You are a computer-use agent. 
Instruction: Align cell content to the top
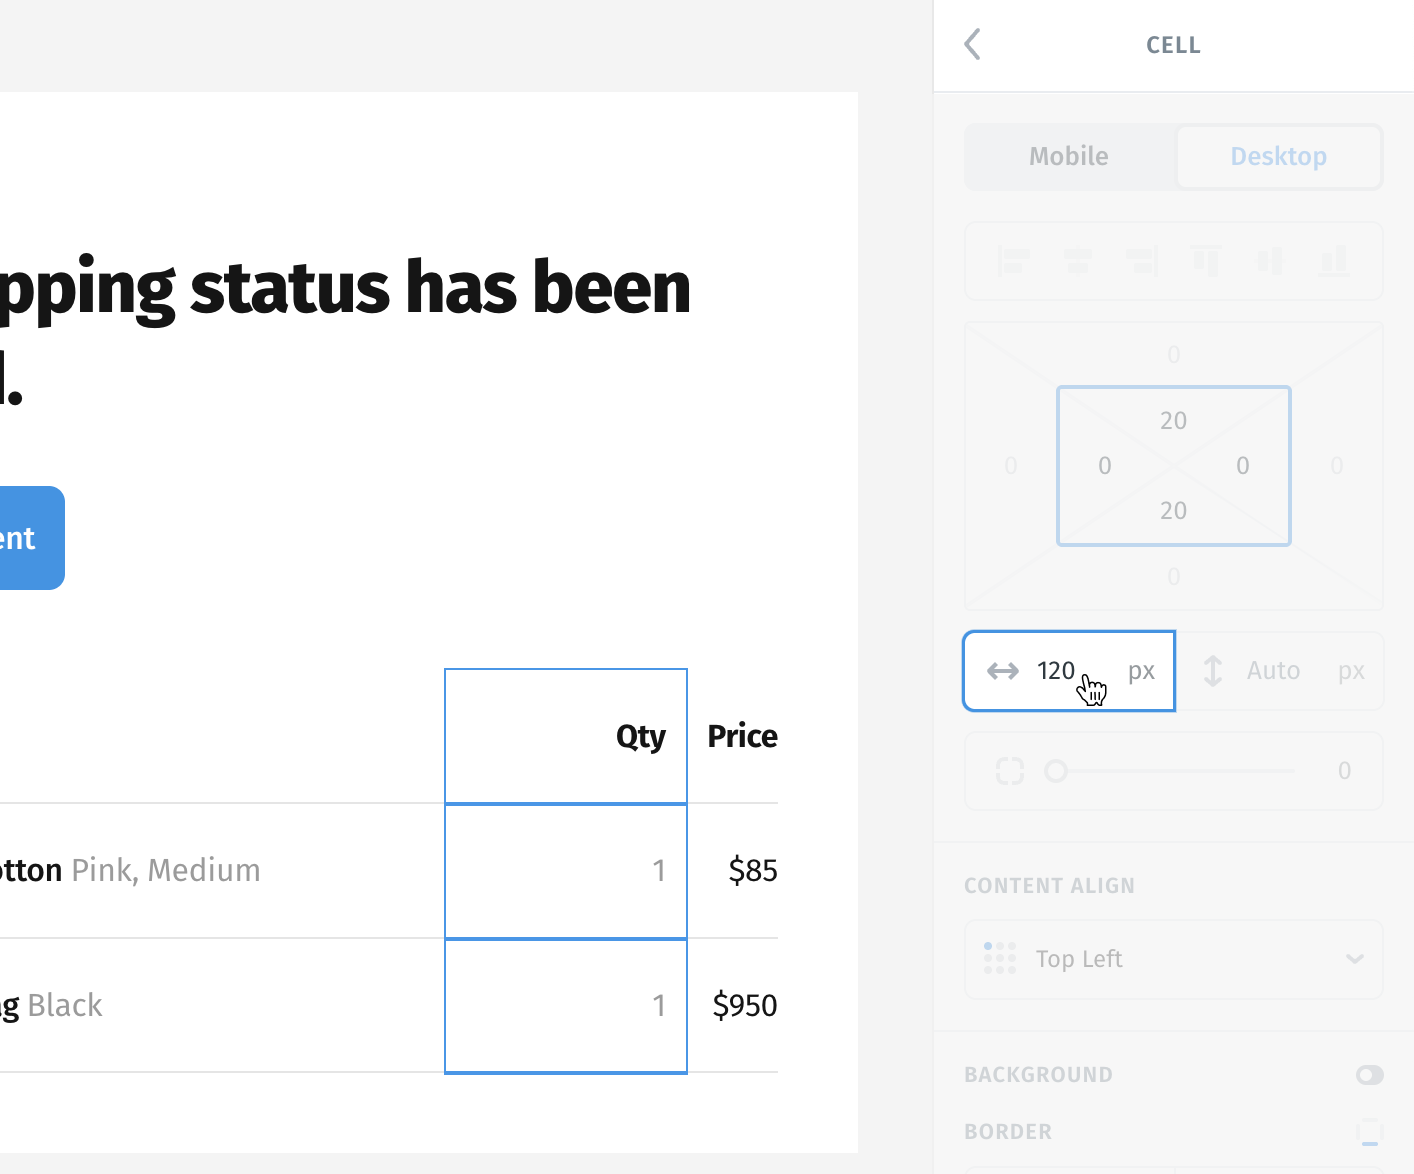(x=1206, y=261)
